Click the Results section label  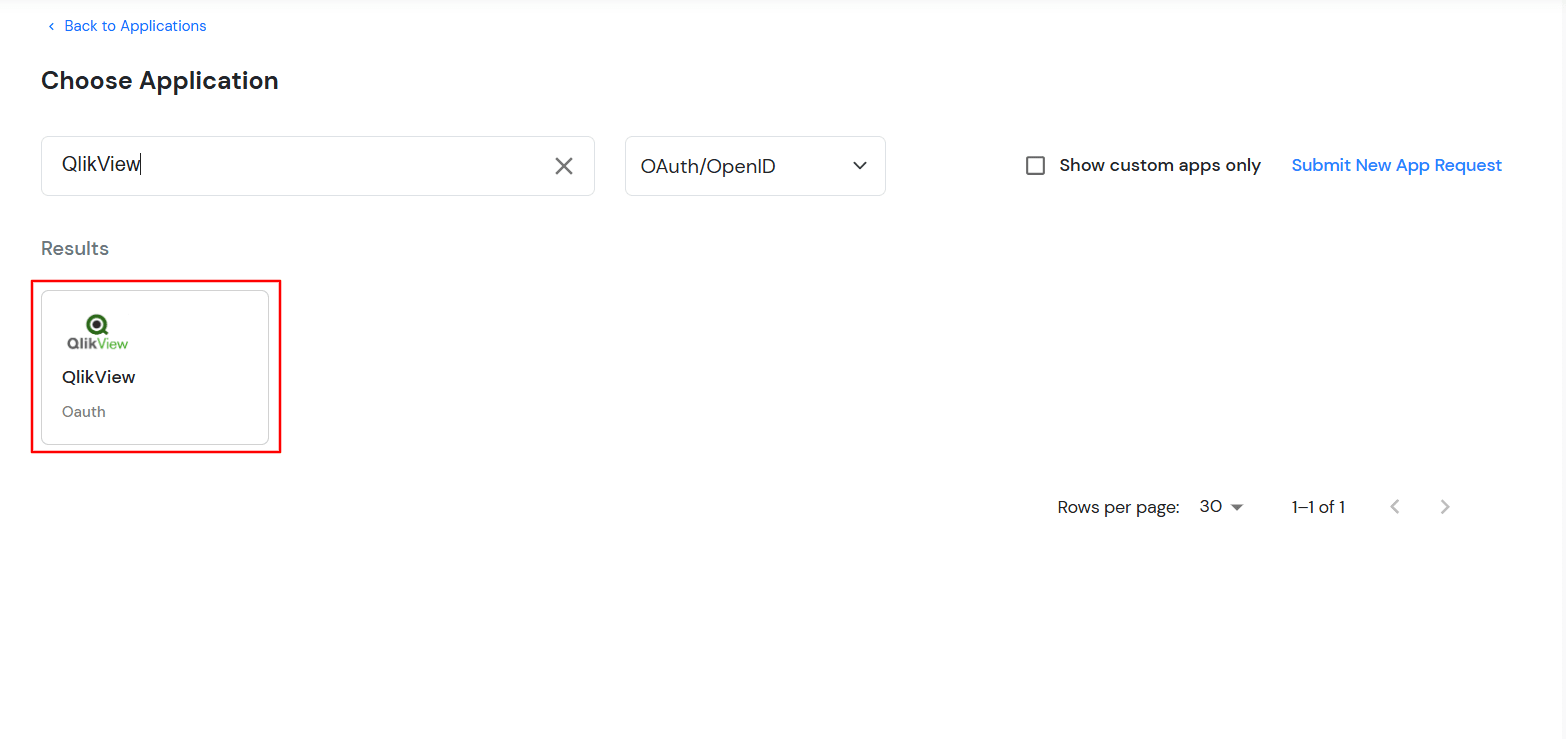(74, 248)
